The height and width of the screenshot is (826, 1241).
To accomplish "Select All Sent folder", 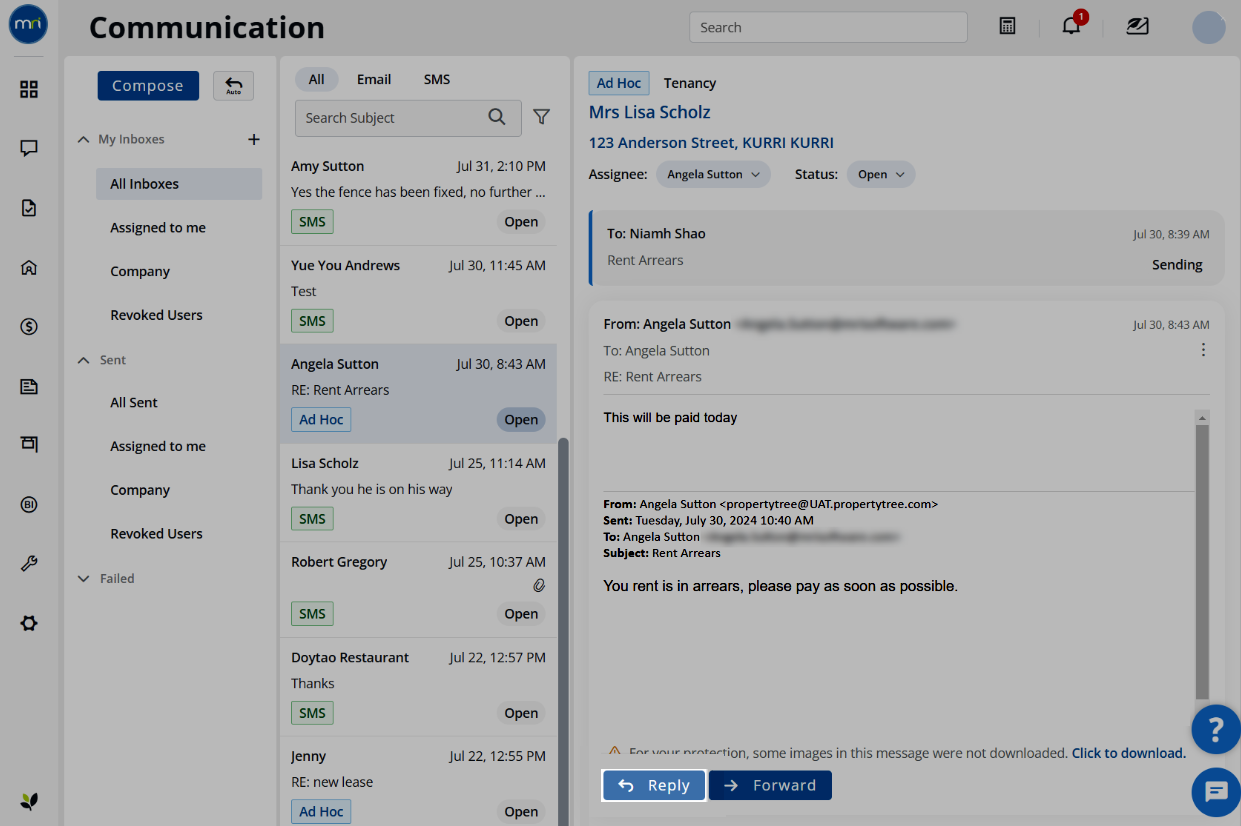I will click(x=134, y=402).
